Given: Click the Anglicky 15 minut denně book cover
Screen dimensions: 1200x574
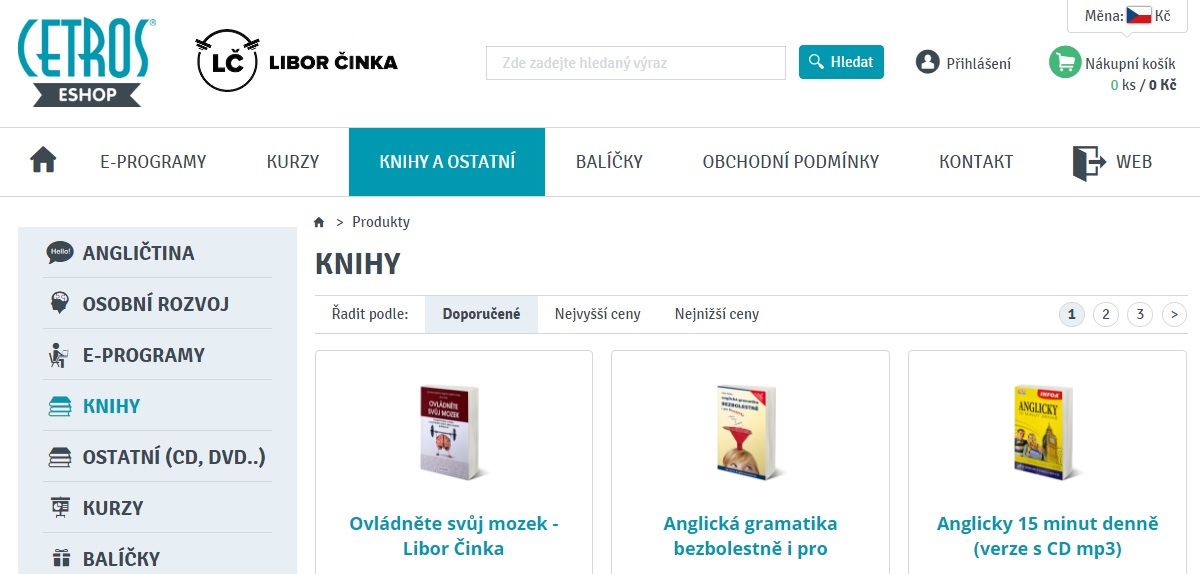Looking at the screenshot, I should click(x=1042, y=432).
